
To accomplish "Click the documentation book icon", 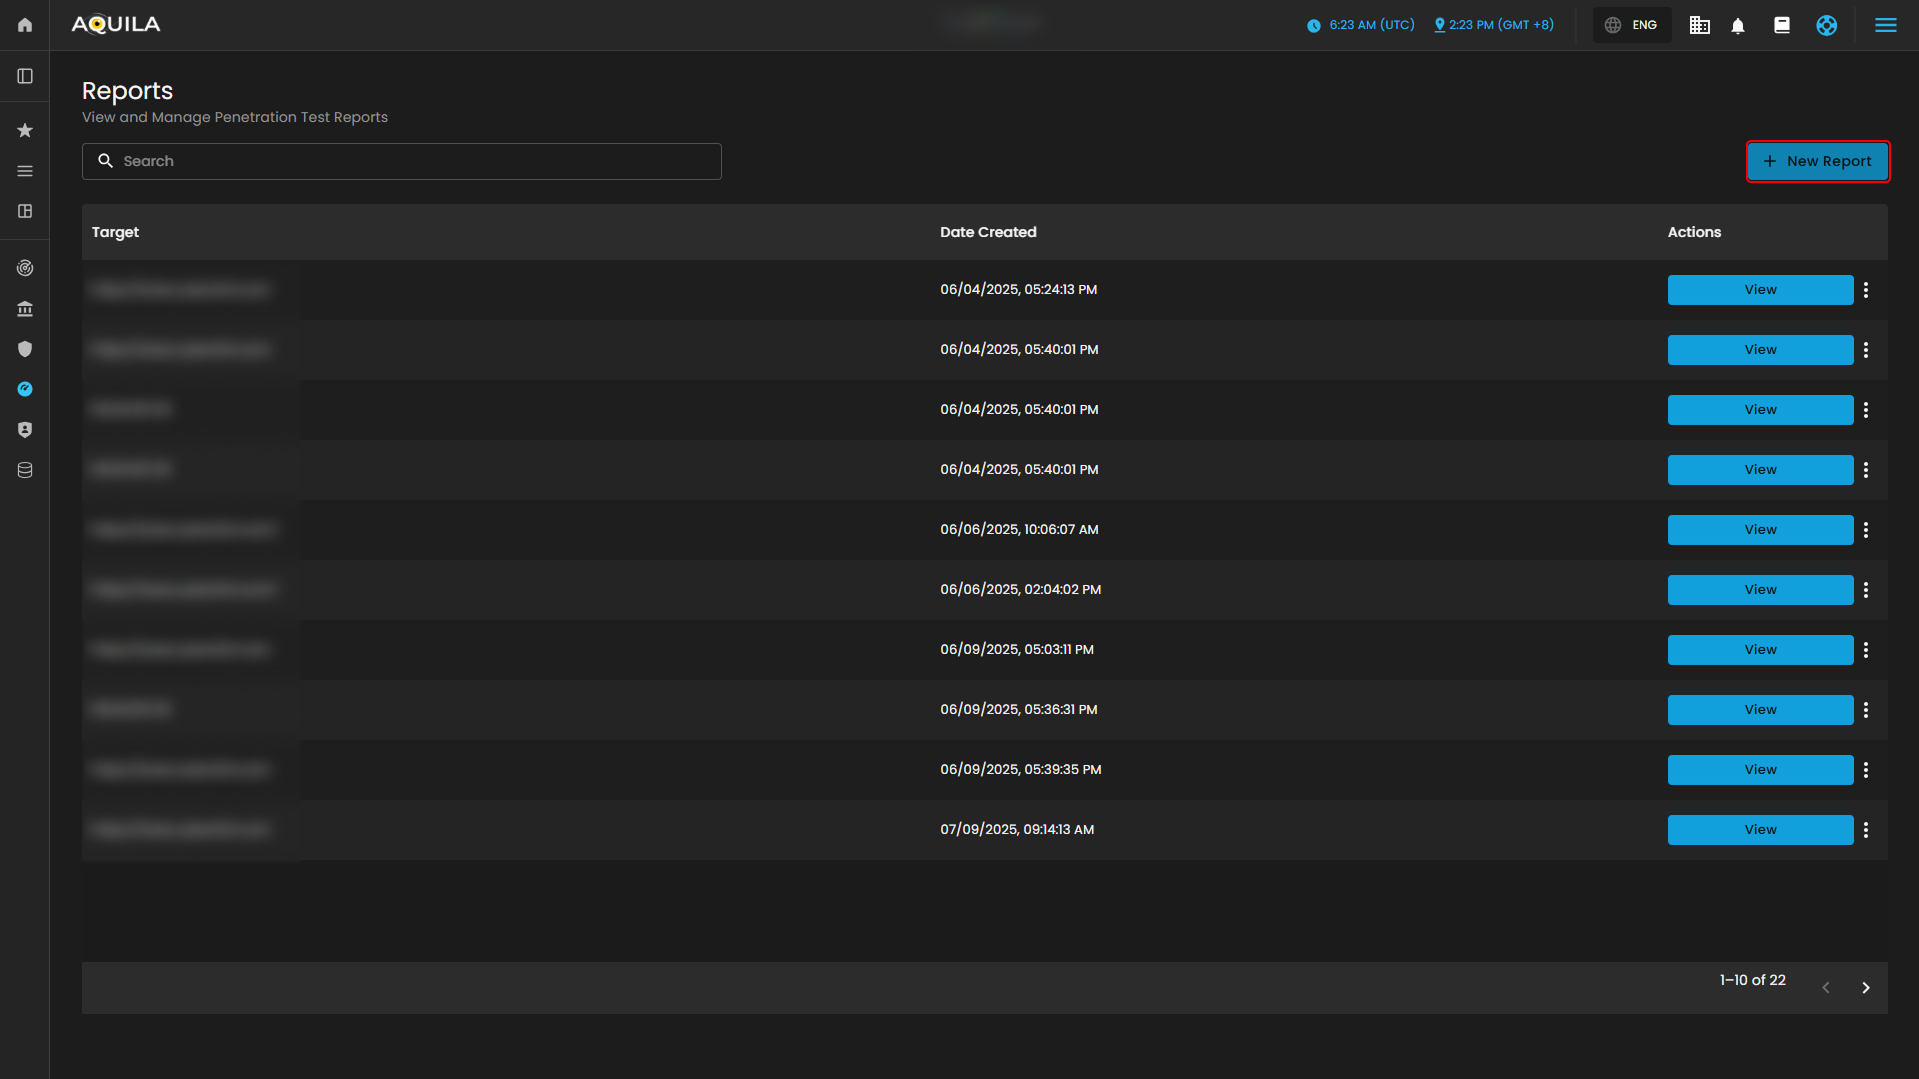I will (1782, 26).
